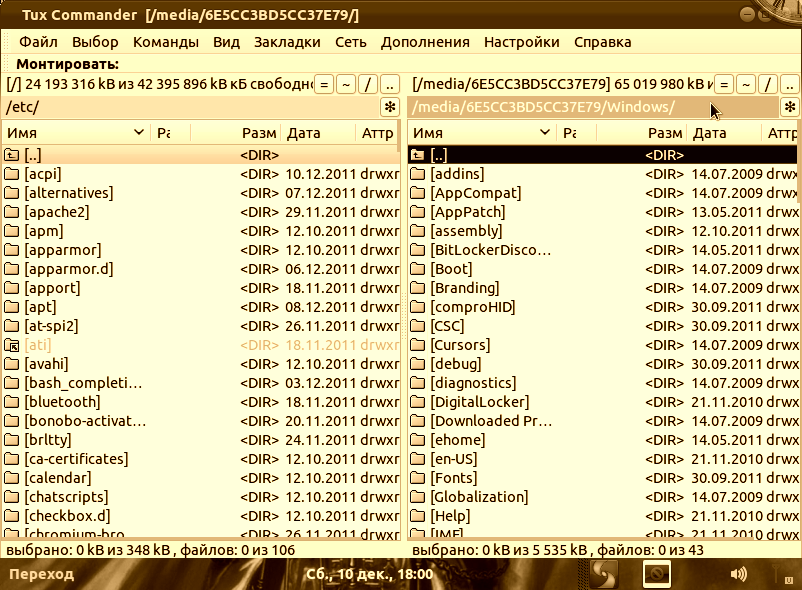Click the bluetooth folder icon
Viewport: 802px width, 590px height.
tap(12, 402)
